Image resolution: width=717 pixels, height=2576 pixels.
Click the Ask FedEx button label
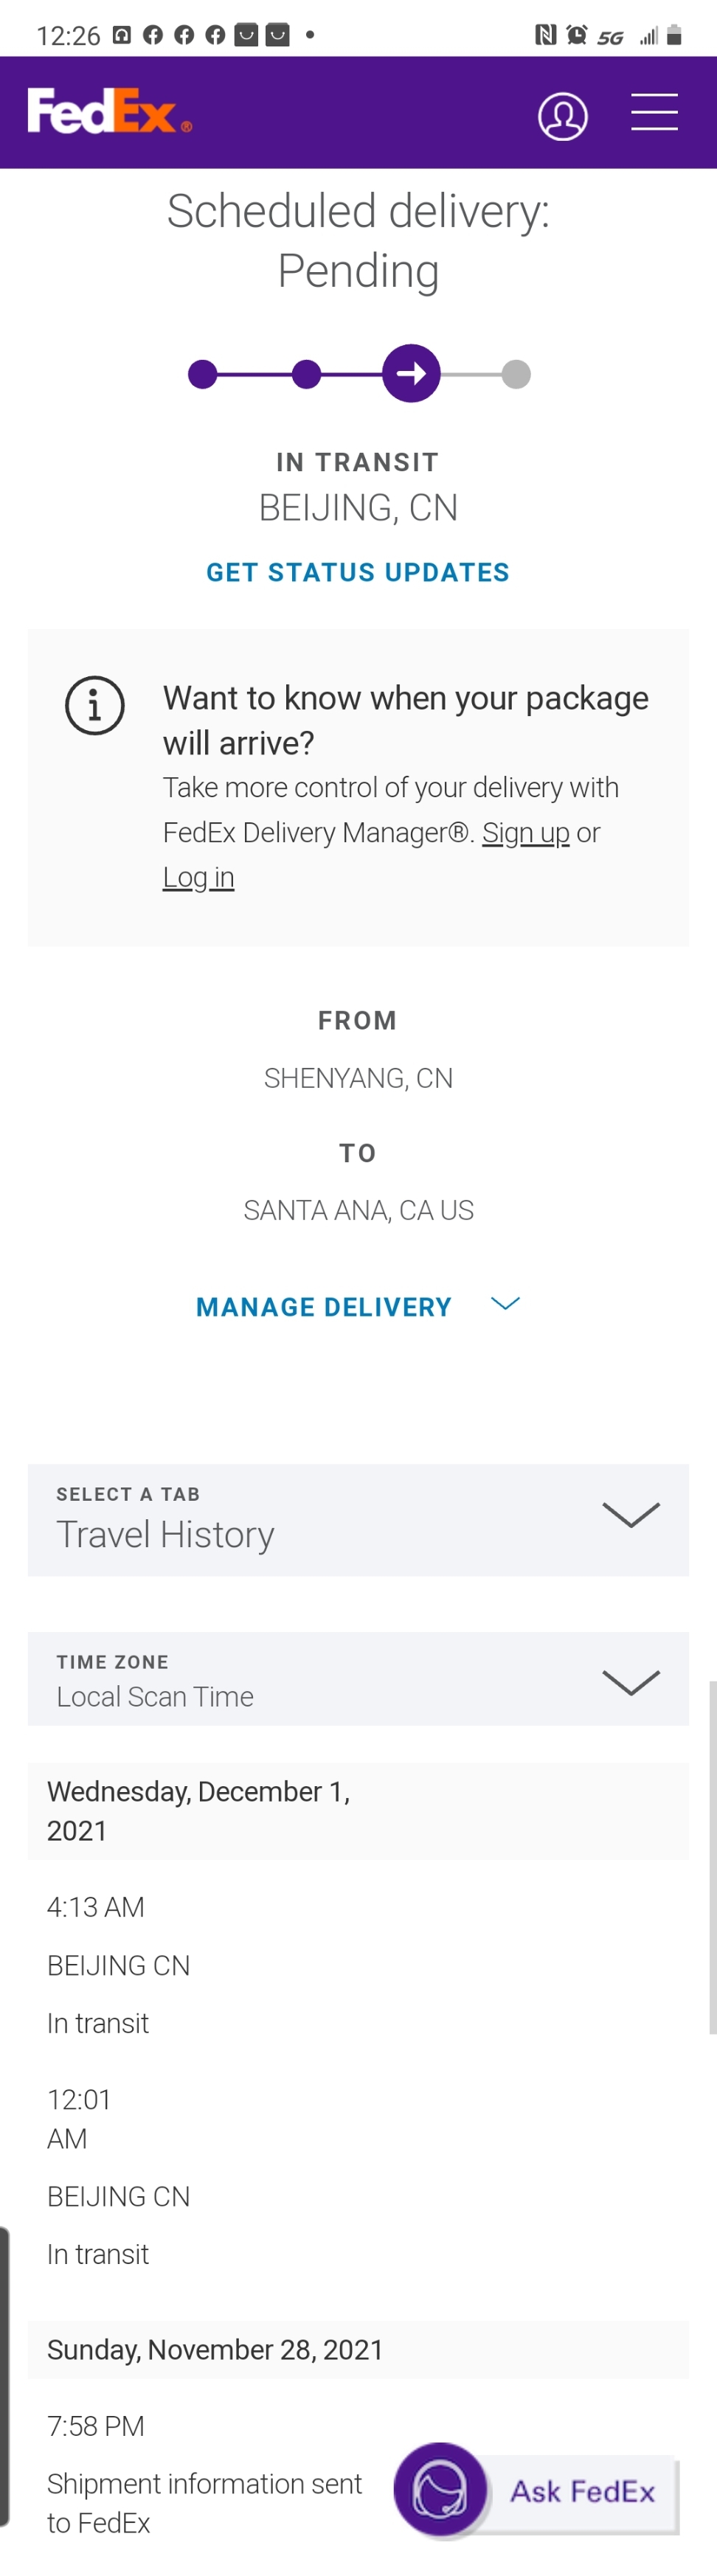[x=582, y=2490]
